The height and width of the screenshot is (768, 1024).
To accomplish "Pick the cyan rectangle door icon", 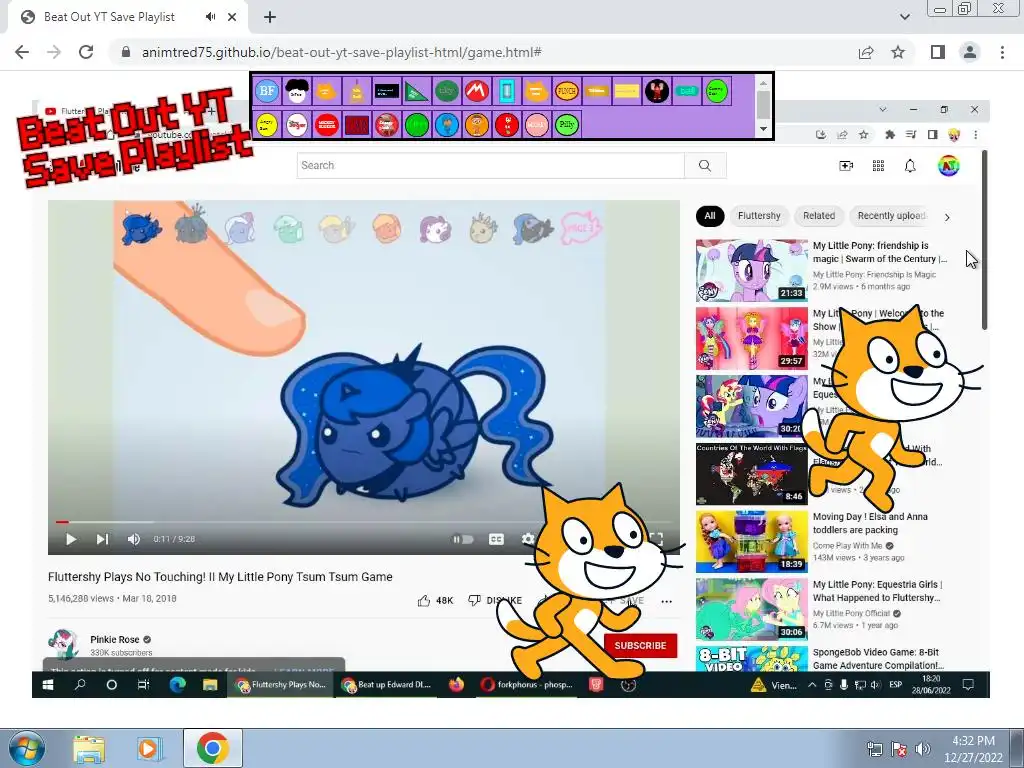I will [507, 91].
